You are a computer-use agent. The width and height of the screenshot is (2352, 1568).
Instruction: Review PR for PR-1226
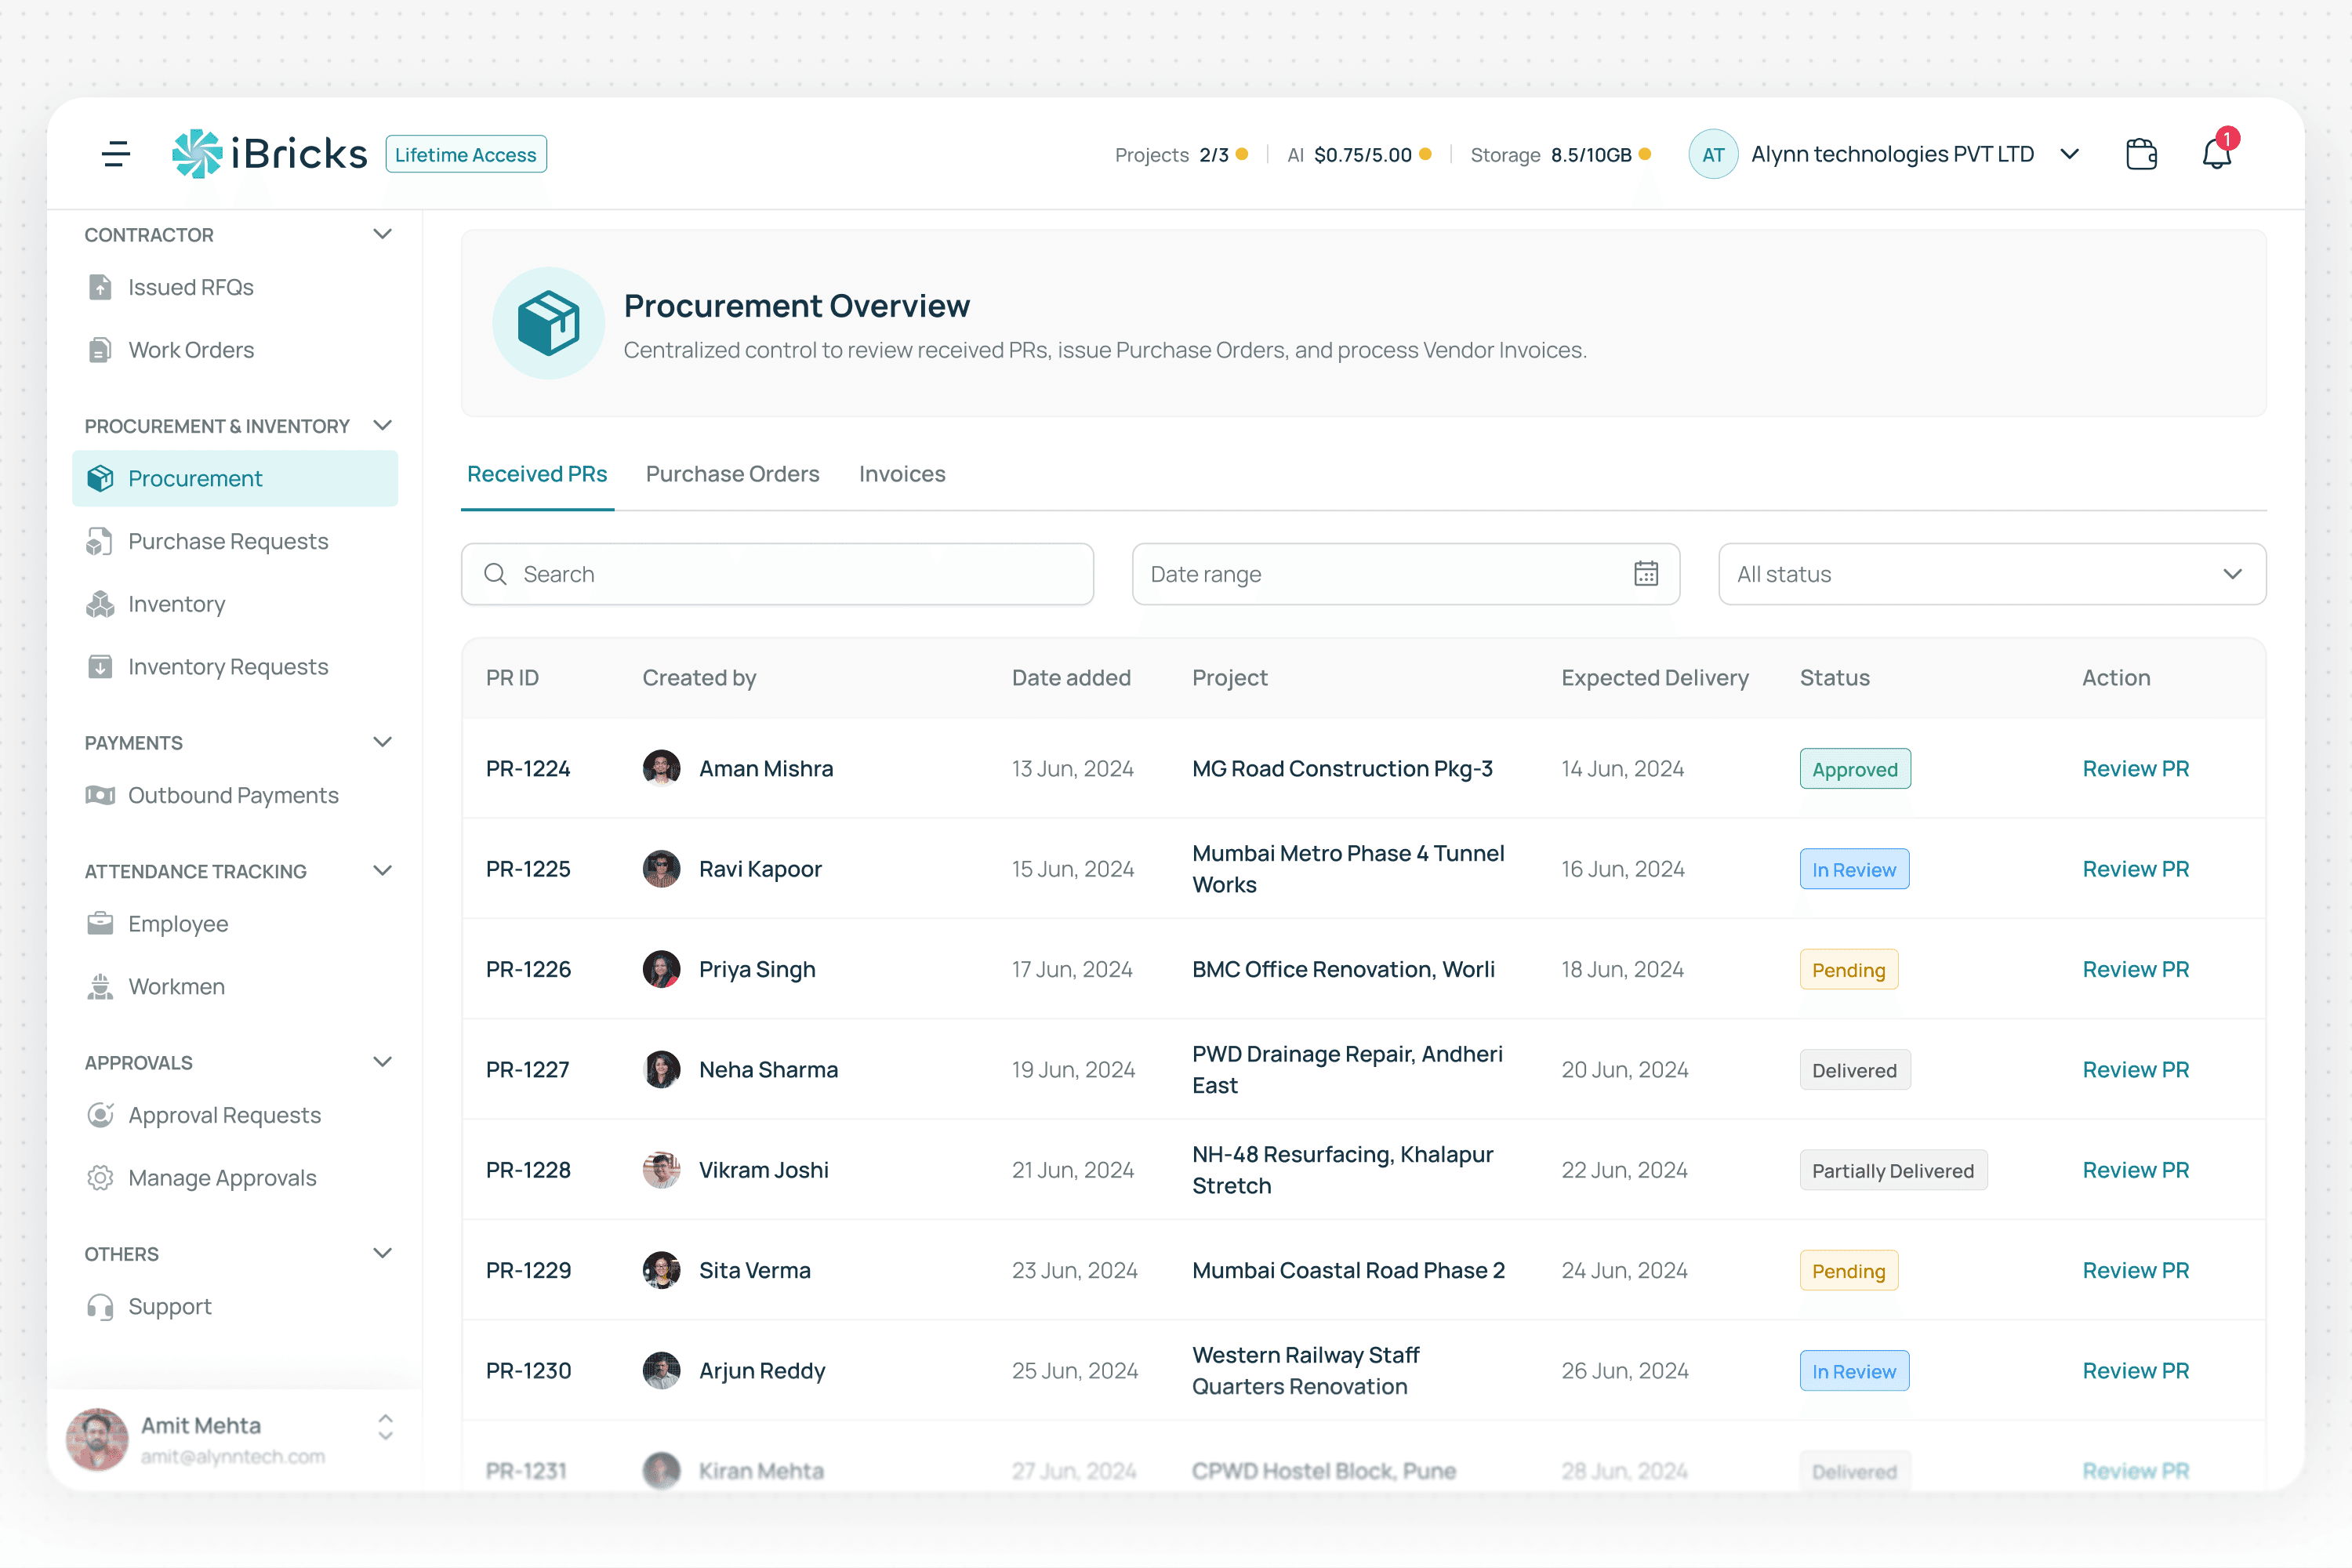click(x=2136, y=969)
